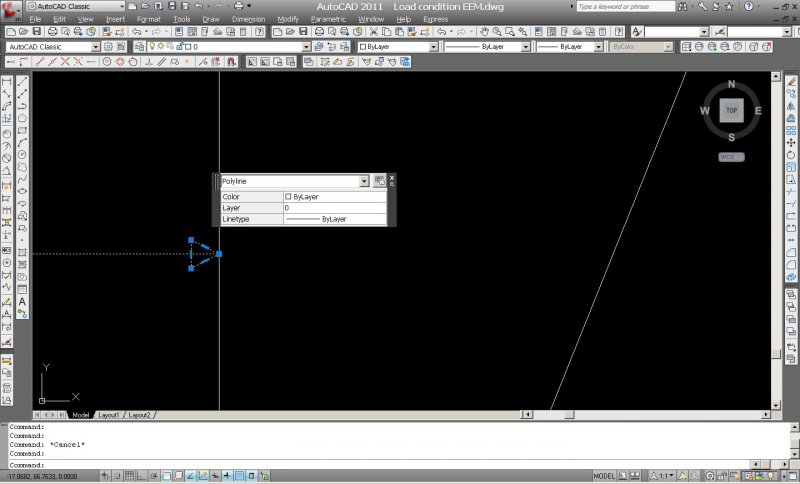Select the Multiline Text A tool
This screenshot has height=484, width=800.
tap(22, 302)
